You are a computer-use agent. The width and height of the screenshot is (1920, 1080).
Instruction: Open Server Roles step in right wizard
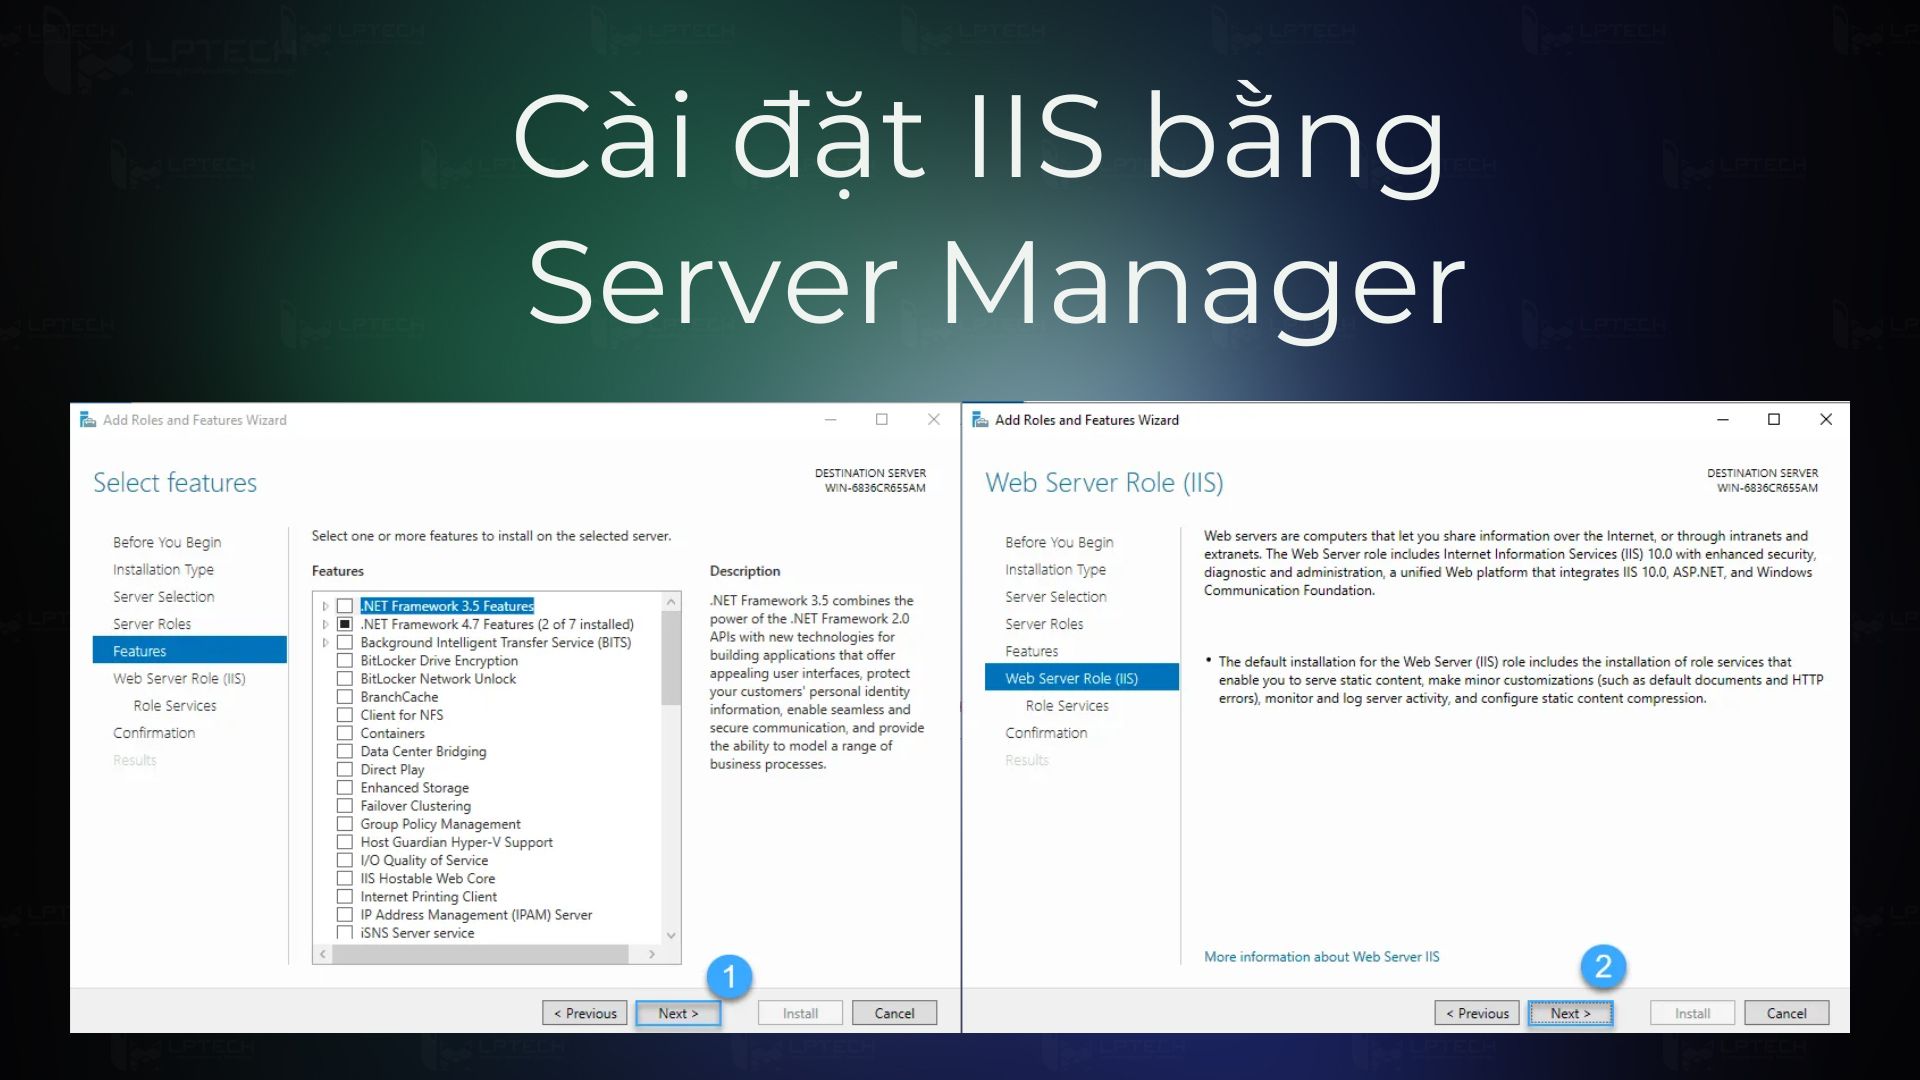[1044, 624]
